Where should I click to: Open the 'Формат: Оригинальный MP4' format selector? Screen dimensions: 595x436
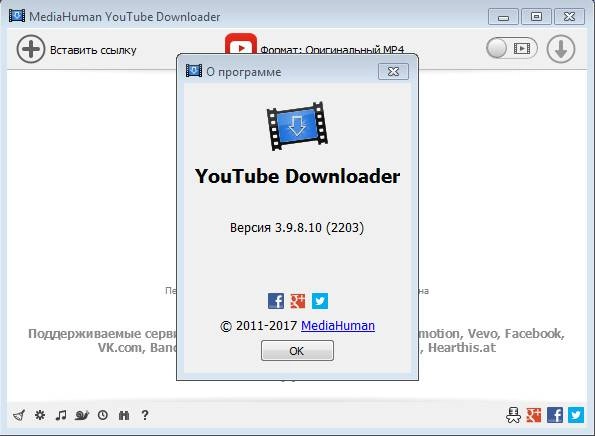(332, 50)
